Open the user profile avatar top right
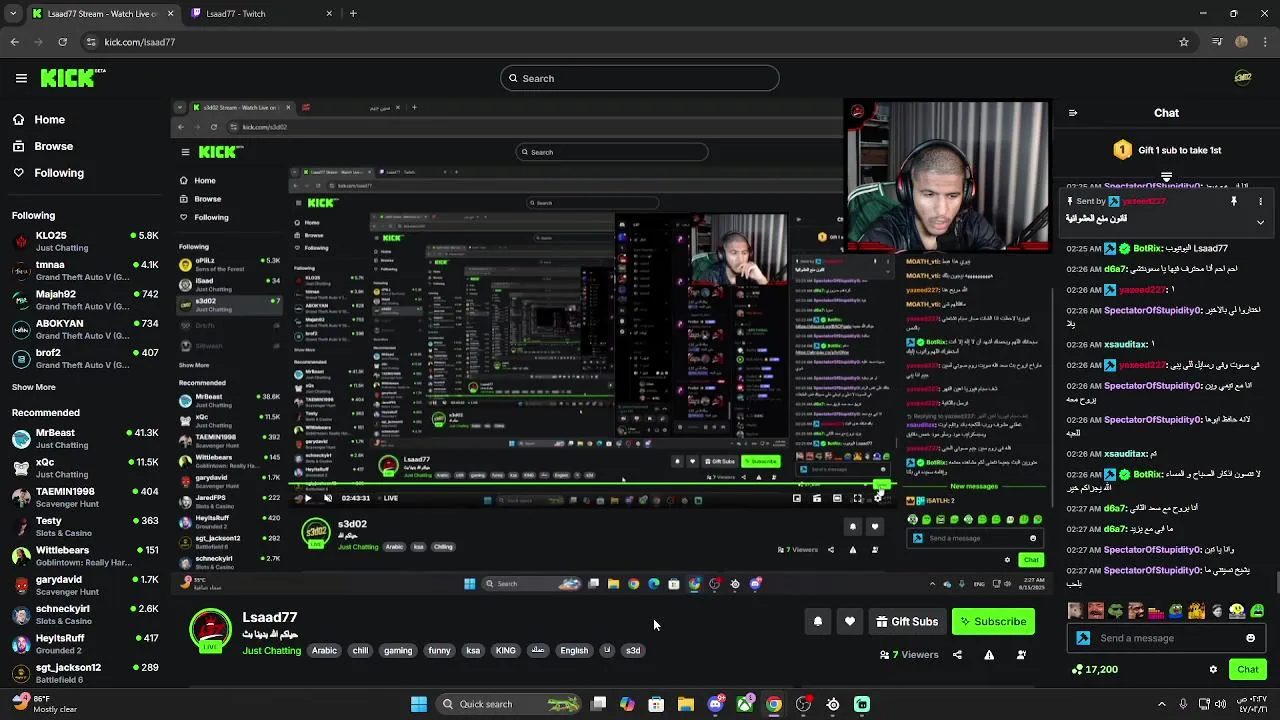1280x720 pixels. (x=1243, y=78)
